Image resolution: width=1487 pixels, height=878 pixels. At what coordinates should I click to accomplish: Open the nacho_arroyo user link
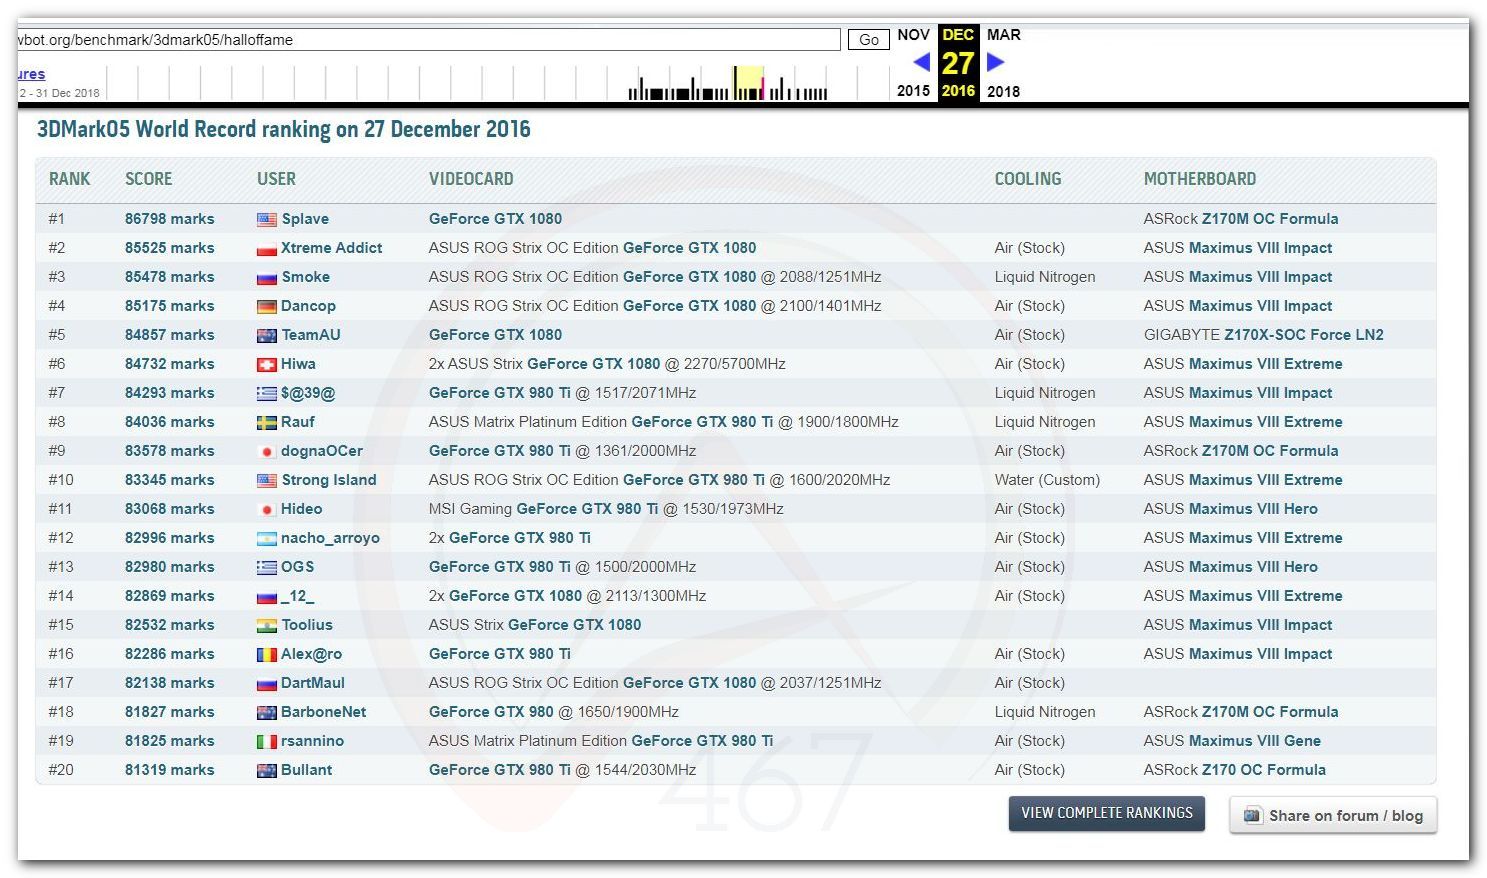[331, 538]
